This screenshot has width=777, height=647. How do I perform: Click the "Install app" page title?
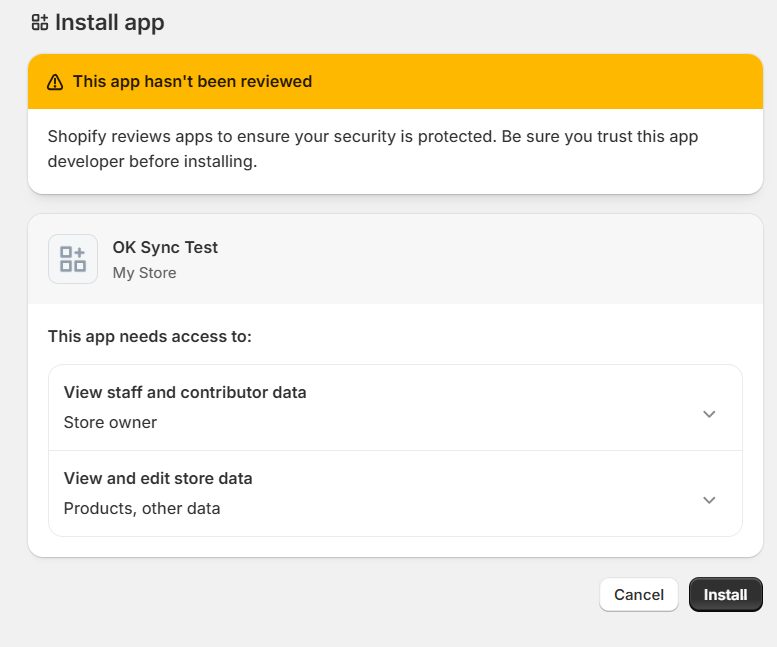click(110, 23)
